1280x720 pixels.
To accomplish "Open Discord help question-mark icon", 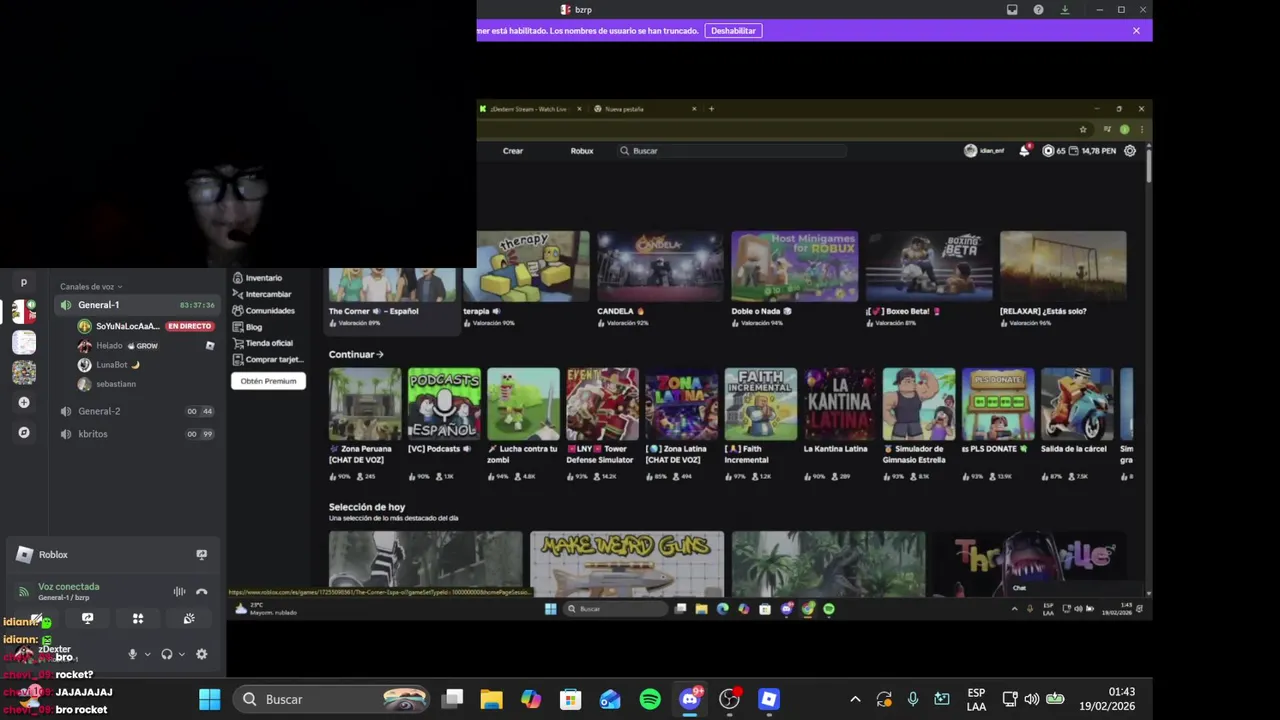I will tap(1038, 10).
